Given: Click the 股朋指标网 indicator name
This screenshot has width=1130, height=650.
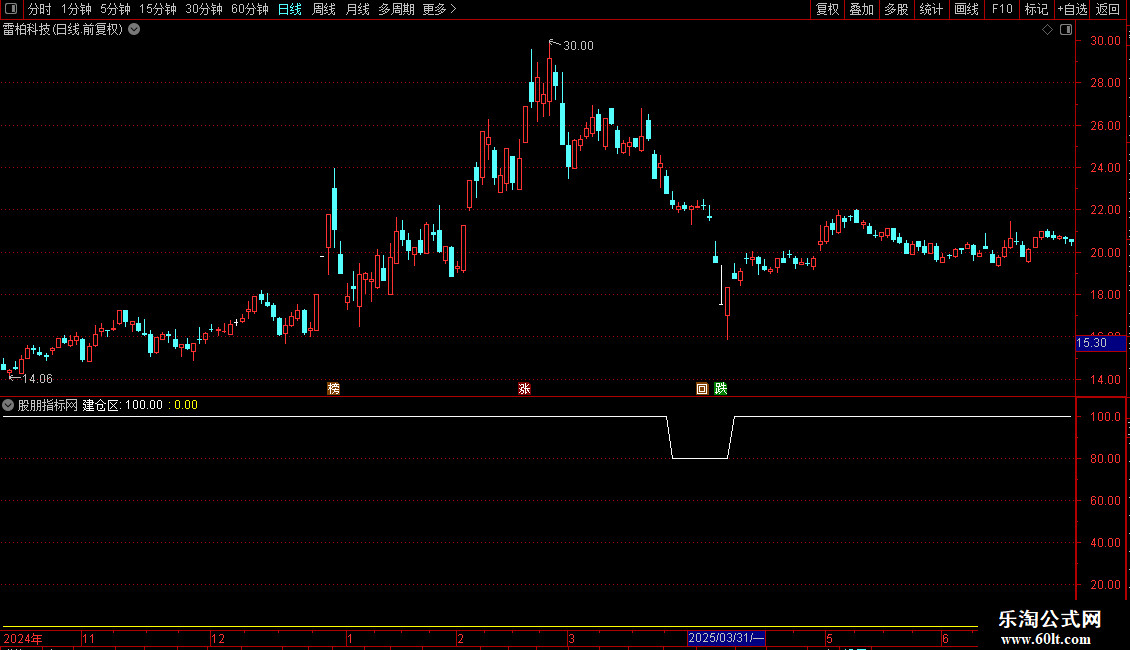Looking at the screenshot, I should [x=48, y=405].
